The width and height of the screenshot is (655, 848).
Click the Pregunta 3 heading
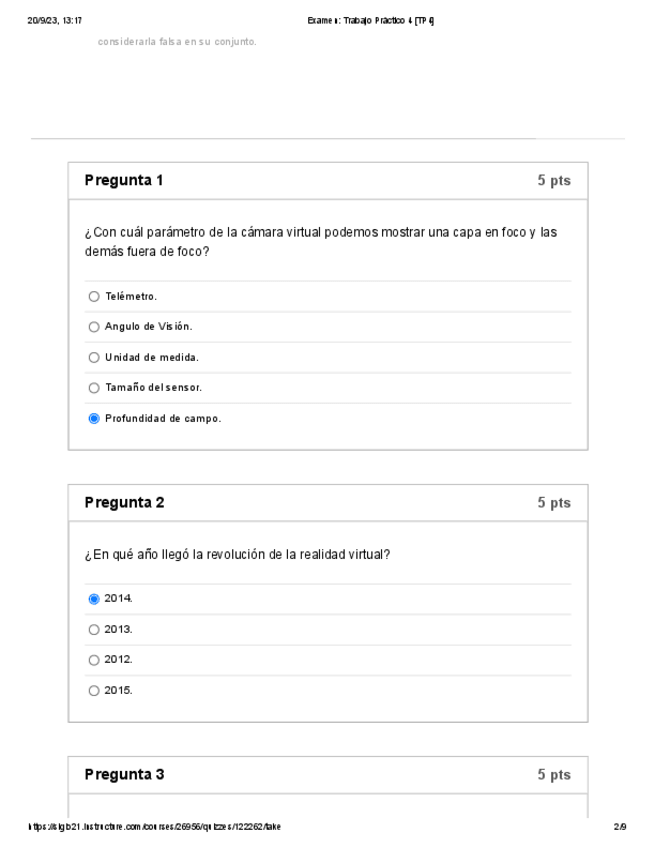(124, 775)
